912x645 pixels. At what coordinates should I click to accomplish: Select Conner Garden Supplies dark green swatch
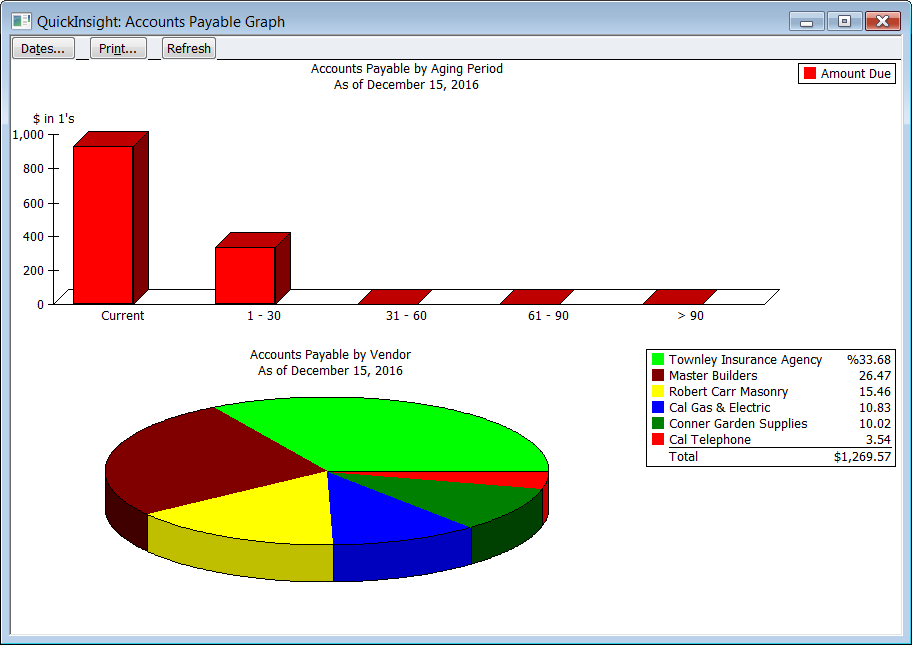(x=658, y=424)
